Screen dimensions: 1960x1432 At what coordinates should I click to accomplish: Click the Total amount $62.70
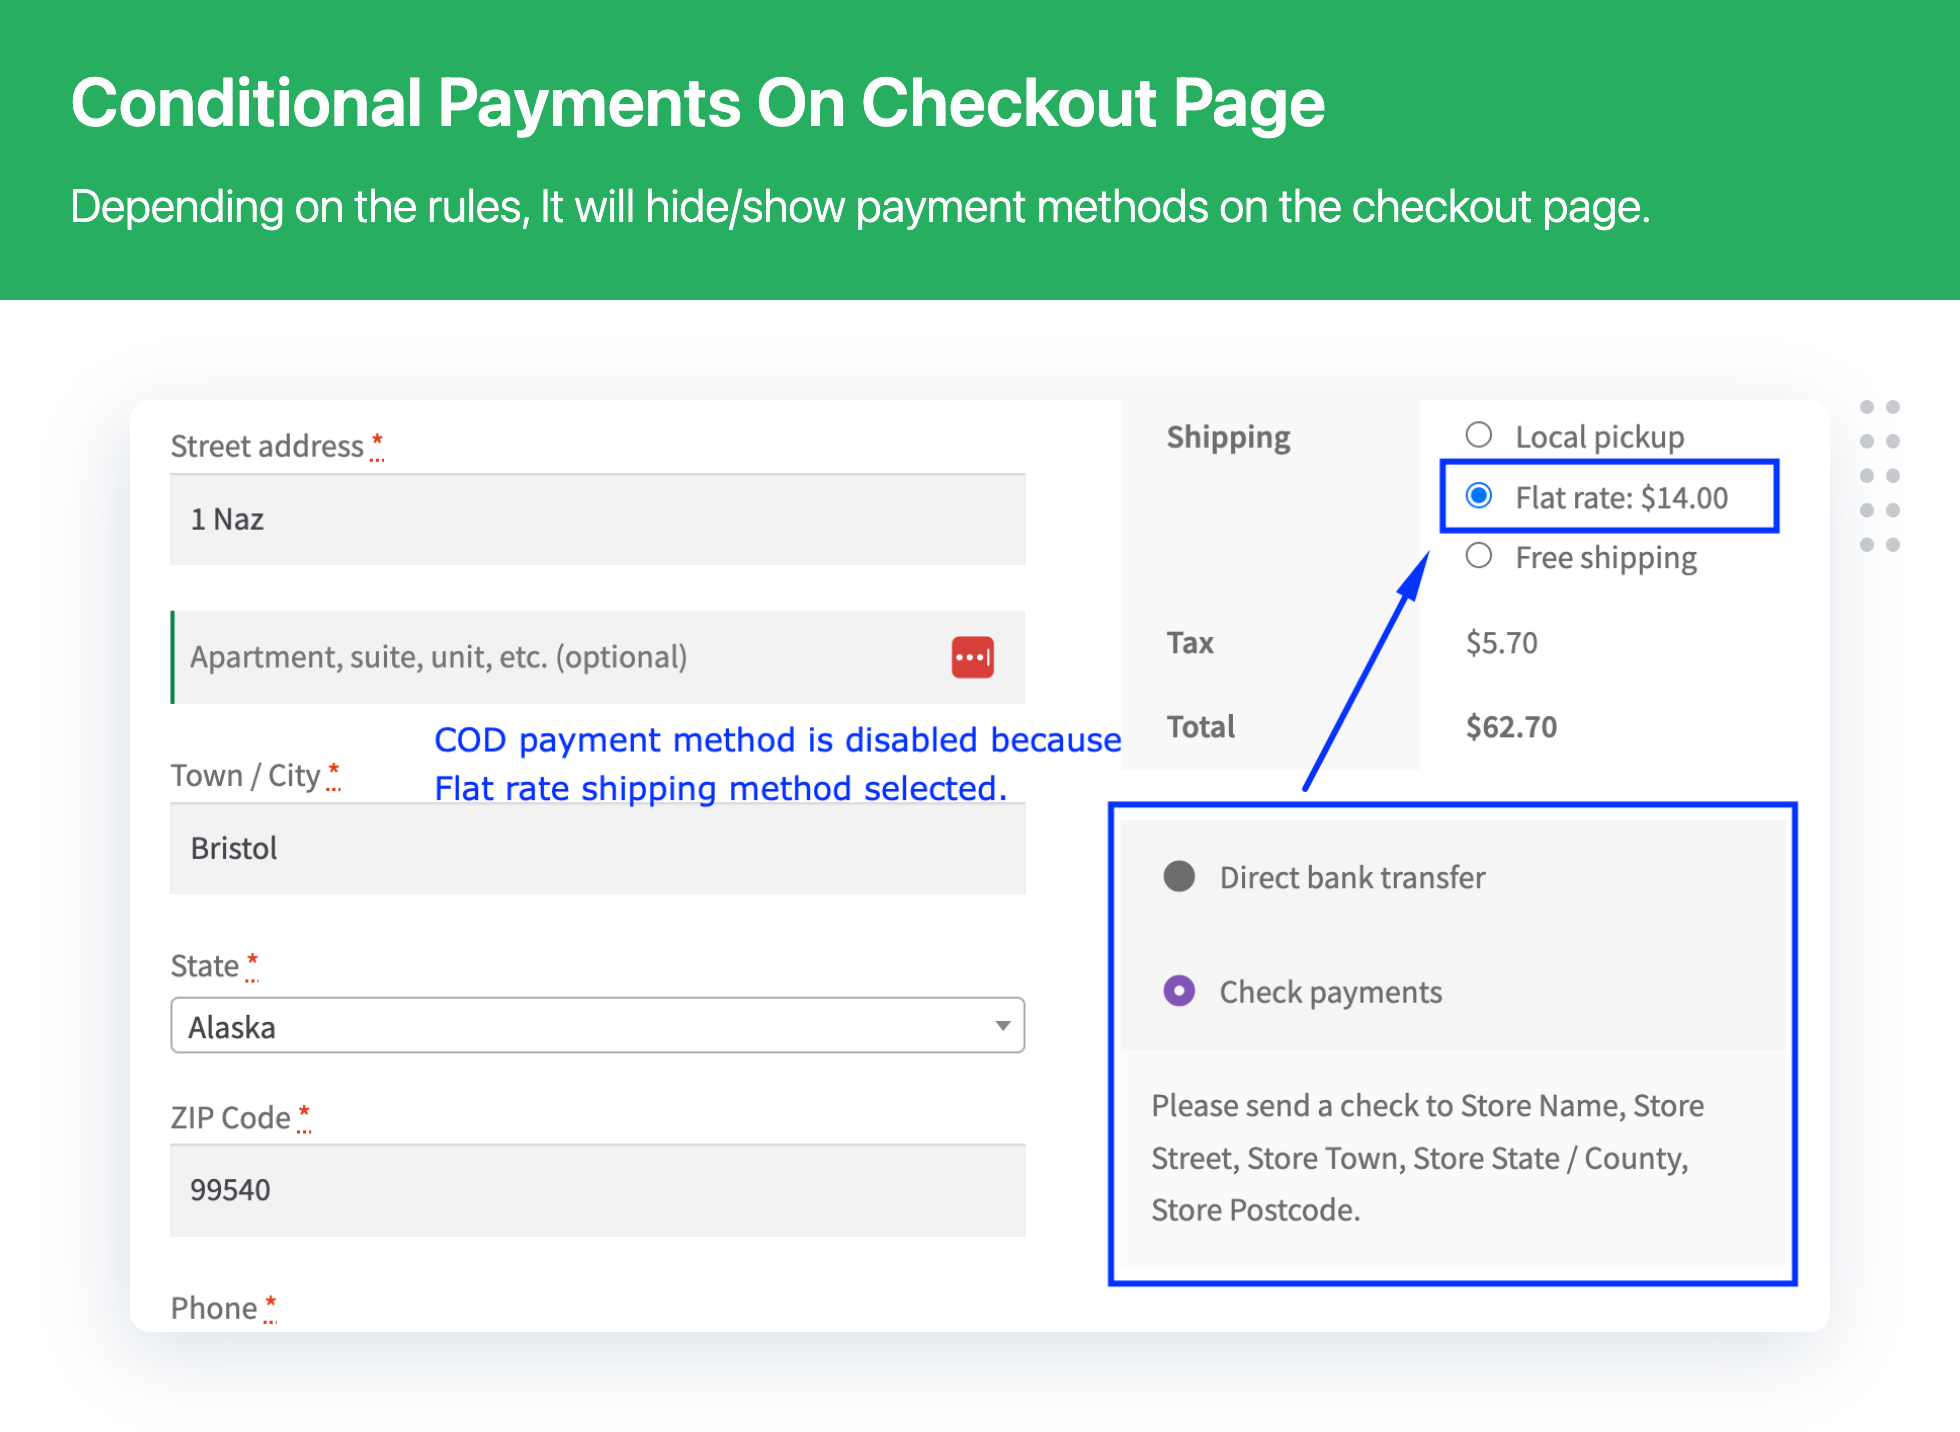(1511, 727)
